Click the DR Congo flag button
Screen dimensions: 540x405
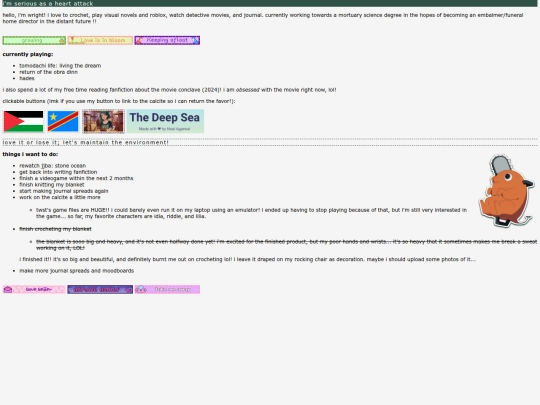(x=63, y=121)
